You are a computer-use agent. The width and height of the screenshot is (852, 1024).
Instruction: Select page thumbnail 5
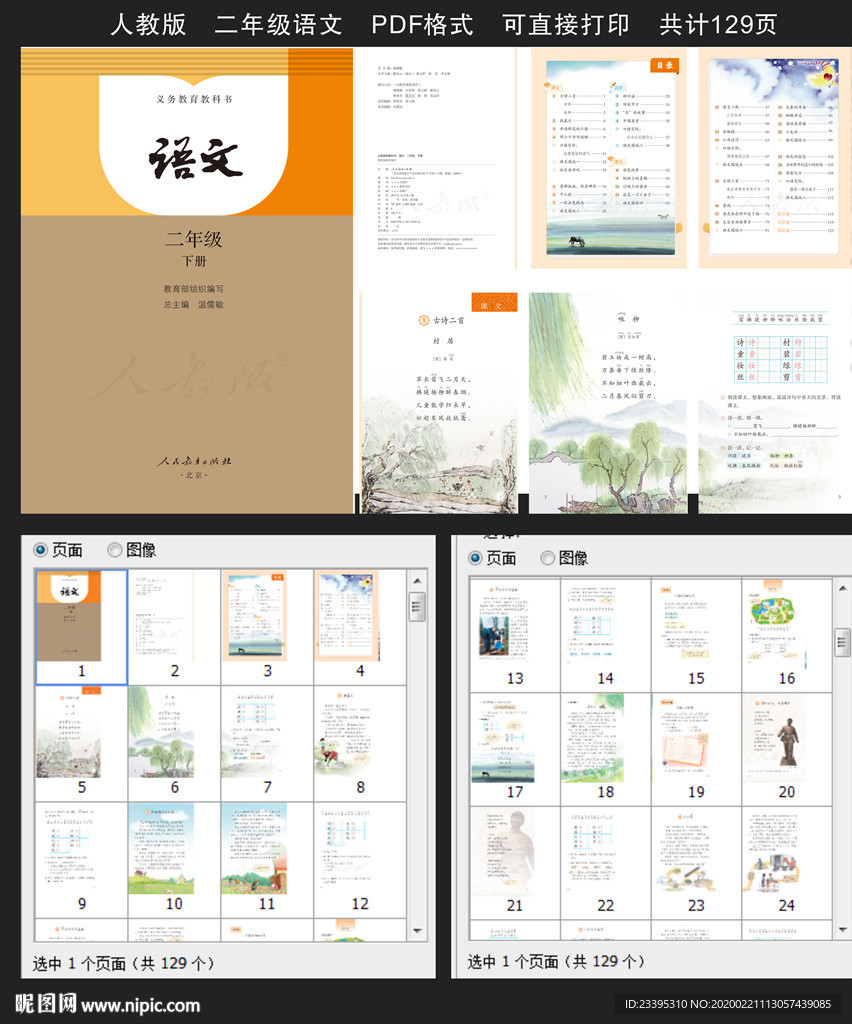click(x=81, y=743)
